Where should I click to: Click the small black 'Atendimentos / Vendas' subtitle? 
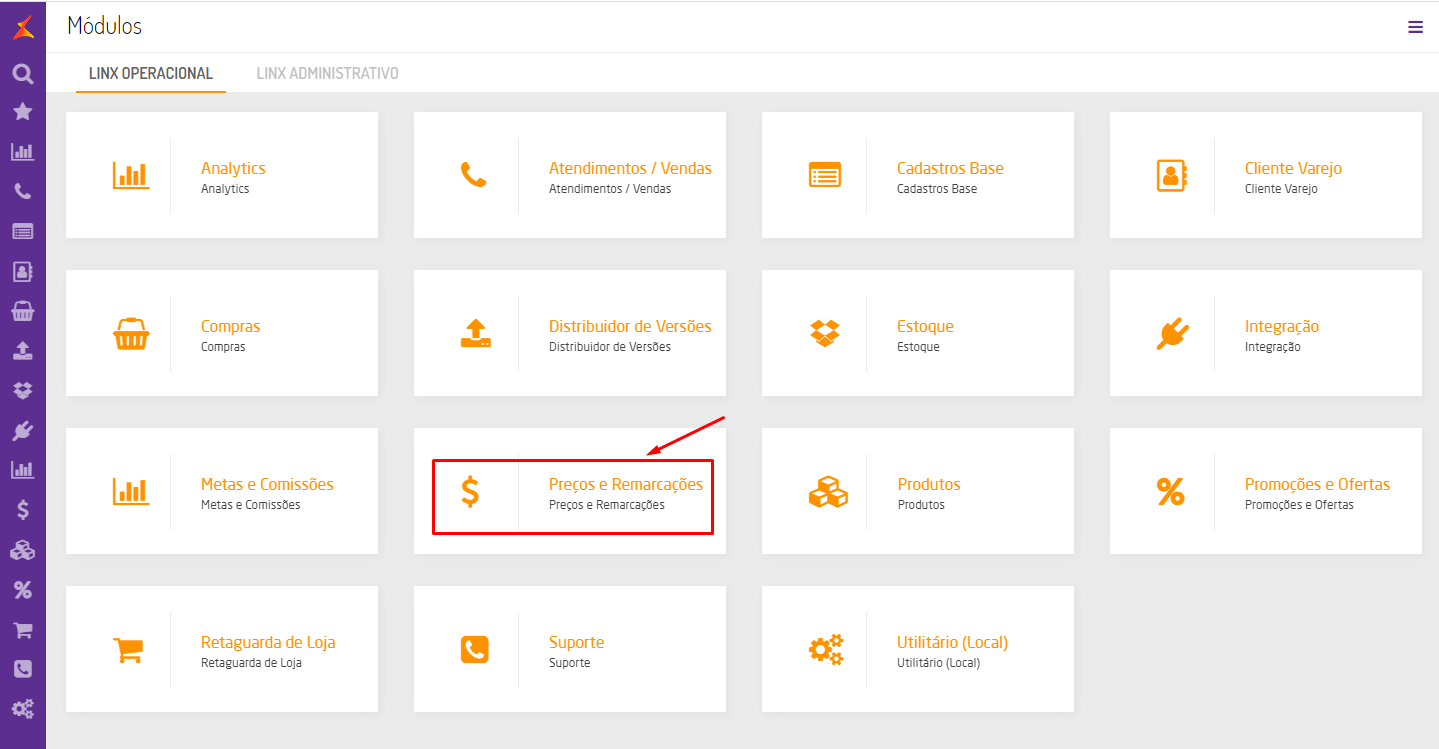(610, 189)
